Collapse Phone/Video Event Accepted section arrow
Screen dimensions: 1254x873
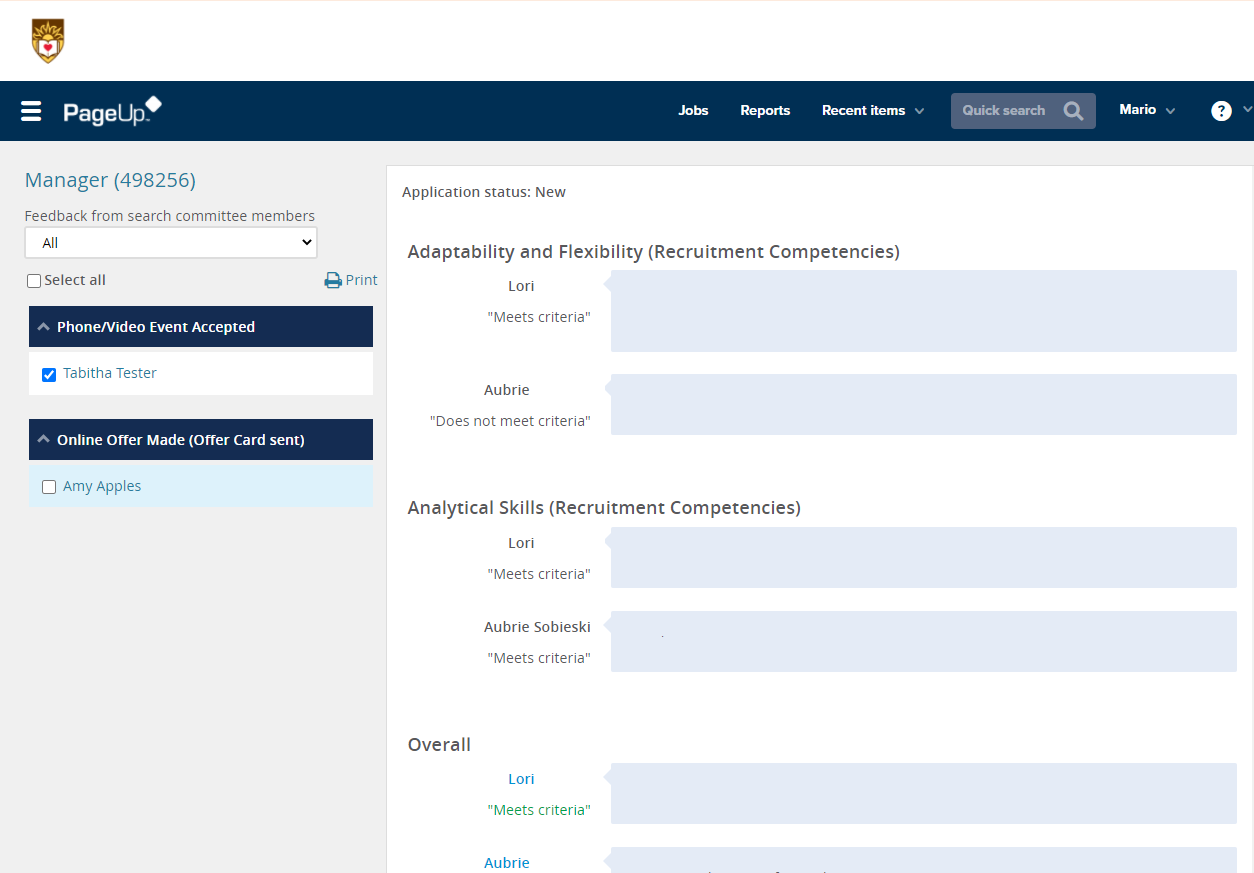tap(44, 327)
